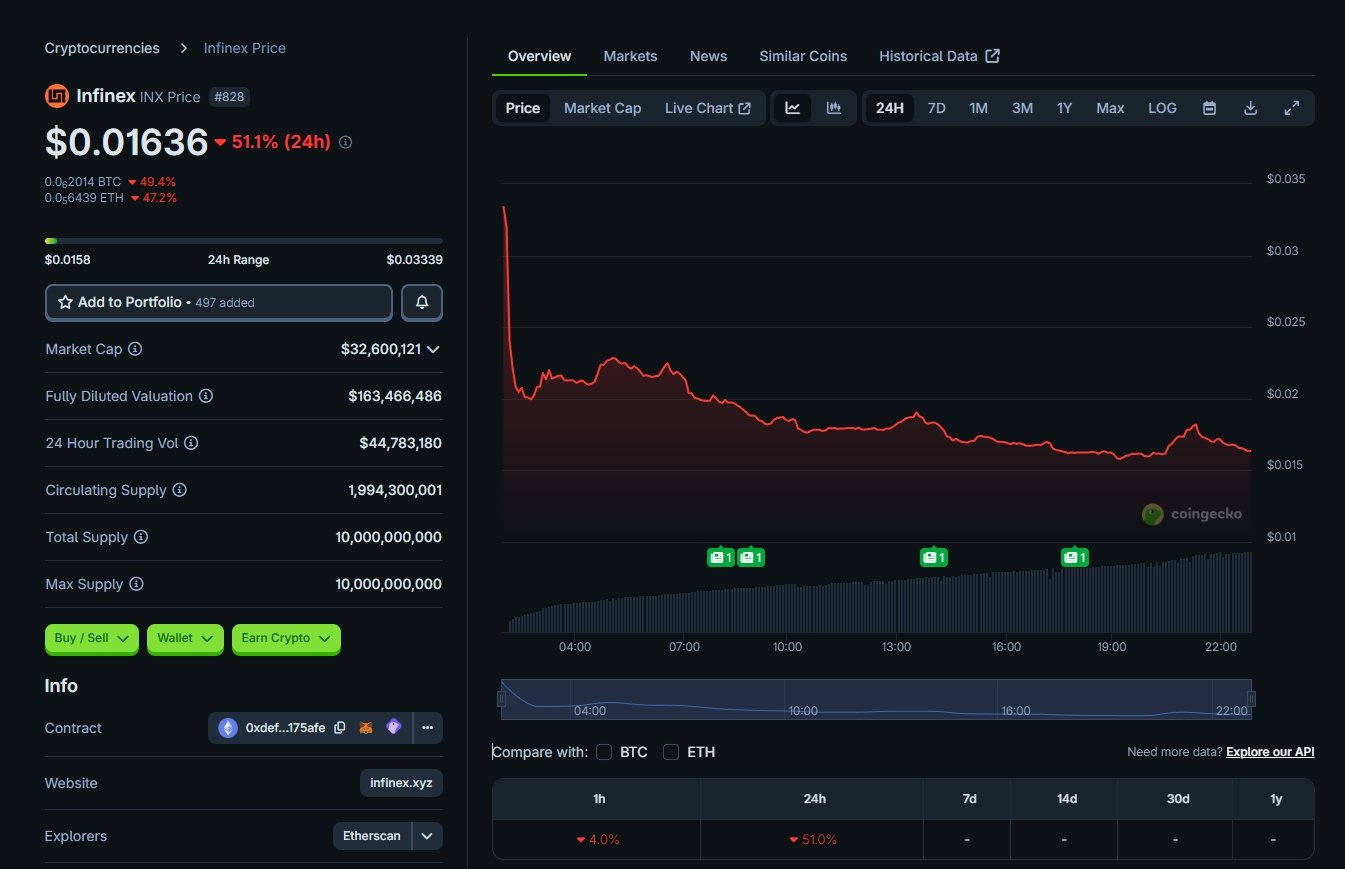The image size is (1345, 869).
Task: Switch to candlestick chart icon
Action: click(833, 108)
